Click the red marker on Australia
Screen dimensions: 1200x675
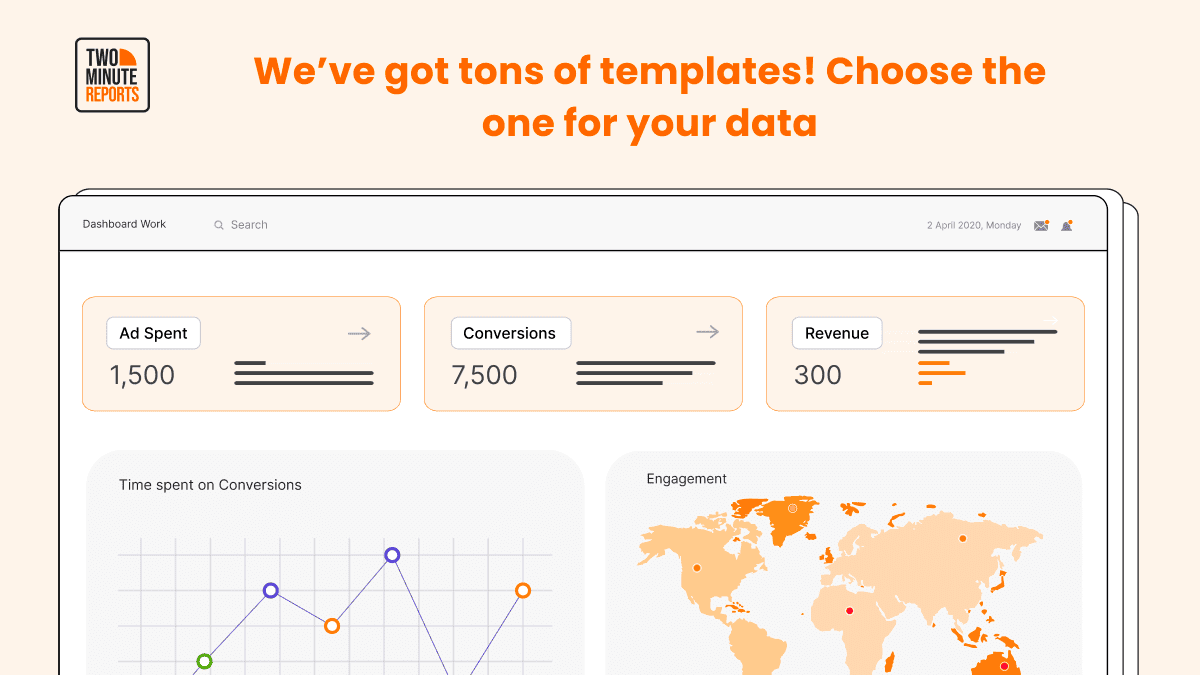point(1004,666)
